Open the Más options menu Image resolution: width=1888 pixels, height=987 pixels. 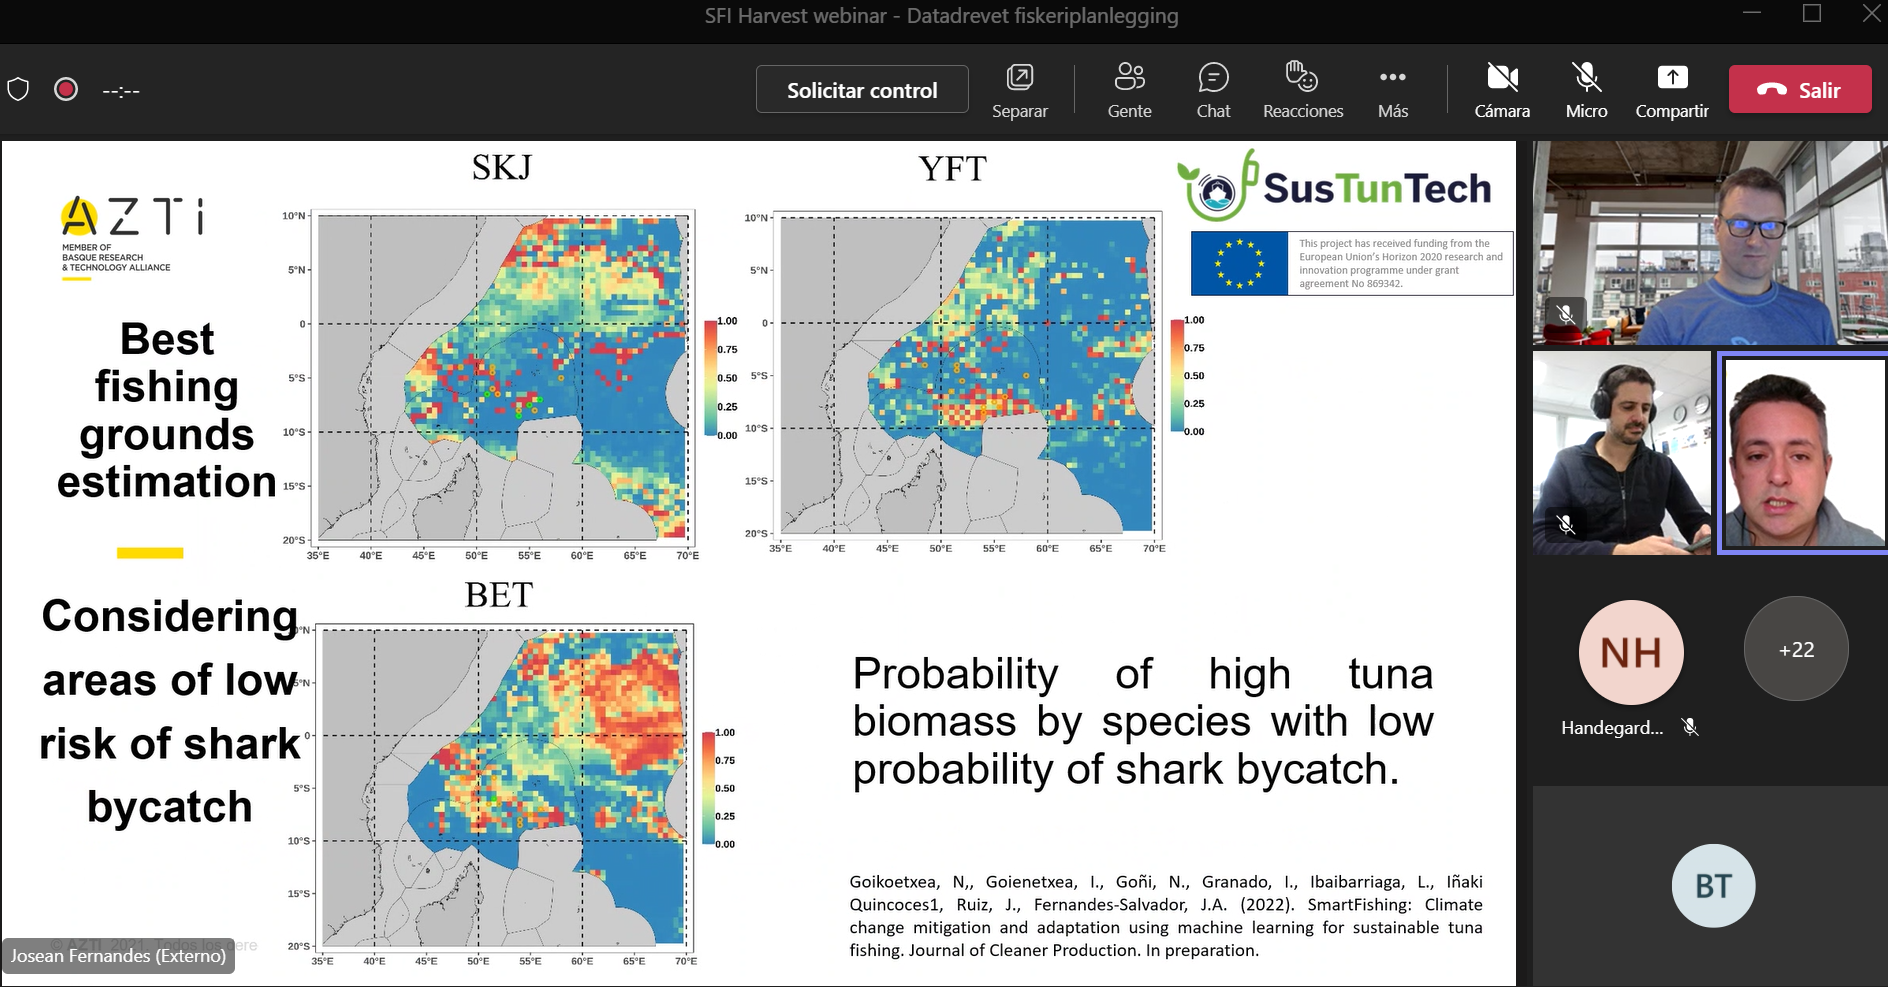[1392, 90]
